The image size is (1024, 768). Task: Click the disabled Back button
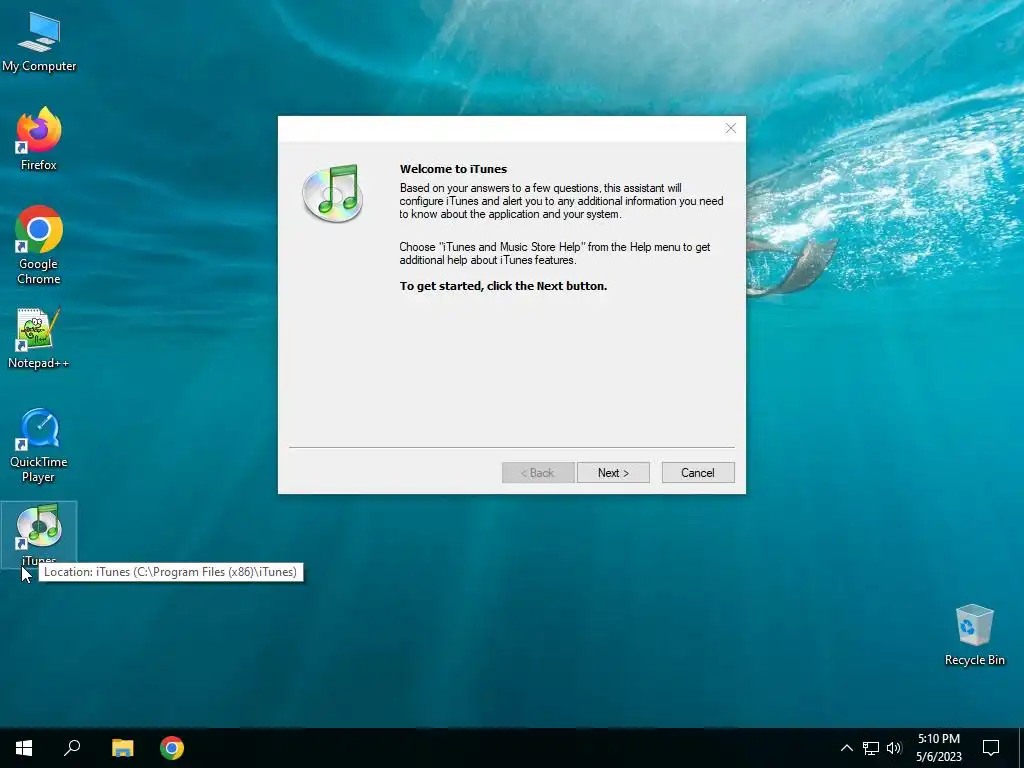pos(538,473)
